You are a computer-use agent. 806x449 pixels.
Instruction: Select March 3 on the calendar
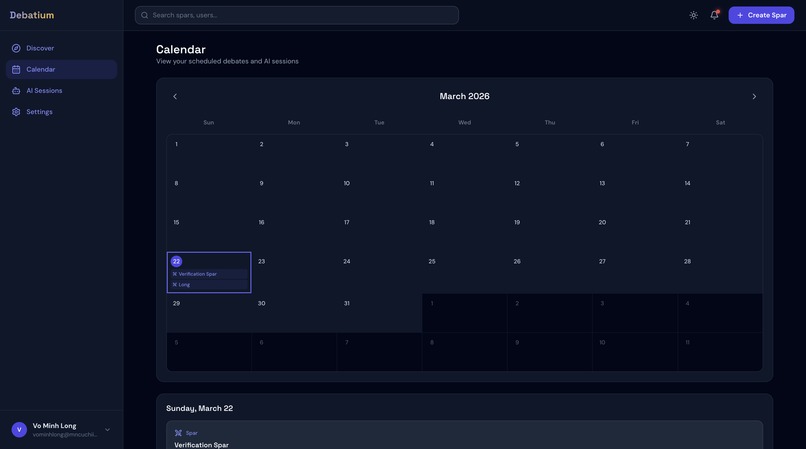[379, 154]
